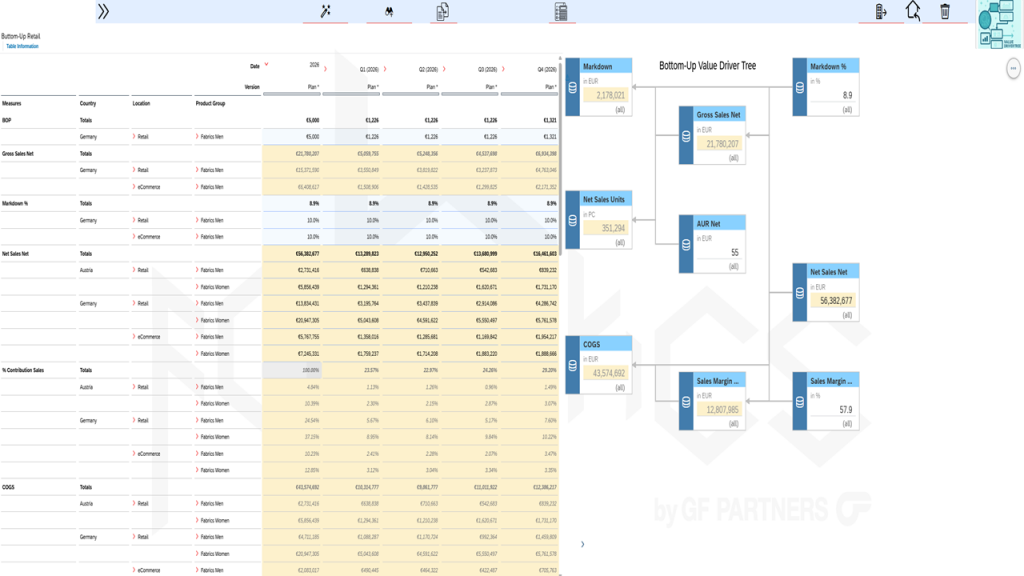
Task: Click the copy documents icon in toolbar
Action: tap(442, 11)
